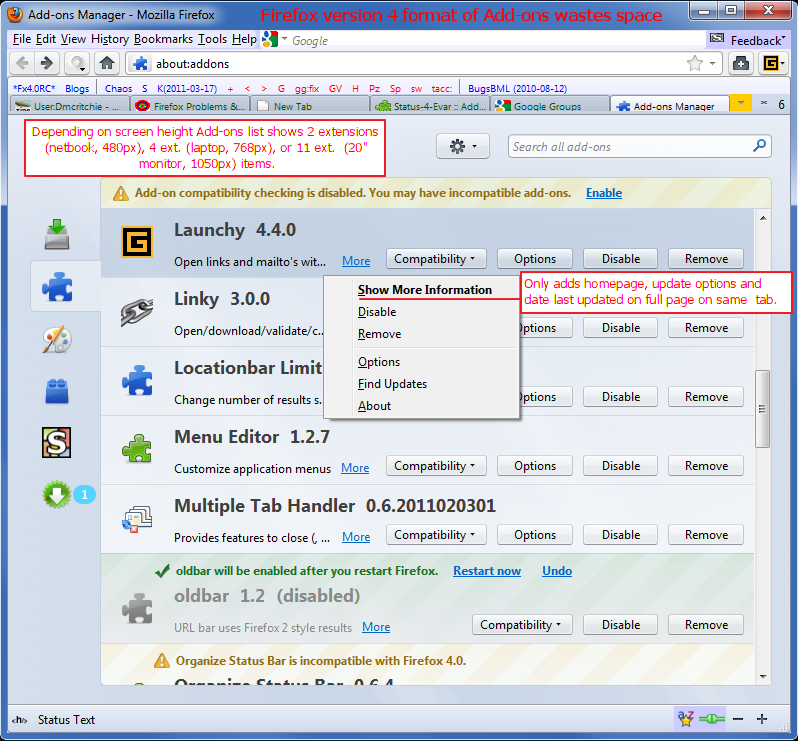Image resolution: width=798 pixels, height=741 pixels.
Task: Click the Launchy G toolbar button
Action: [773, 64]
